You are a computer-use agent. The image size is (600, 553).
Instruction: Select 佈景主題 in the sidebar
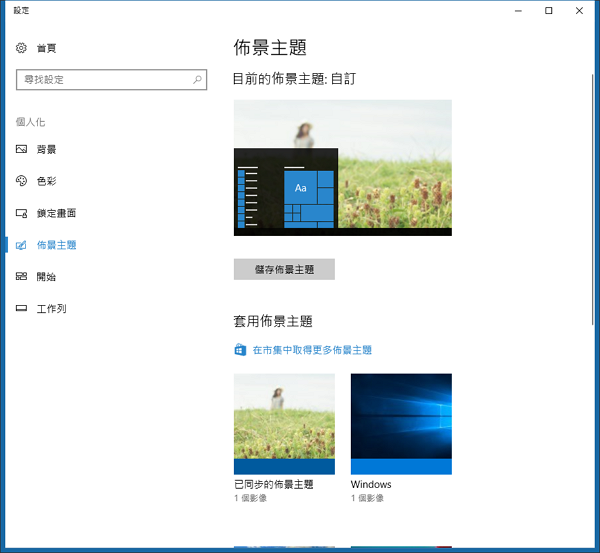tap(56, 245)
